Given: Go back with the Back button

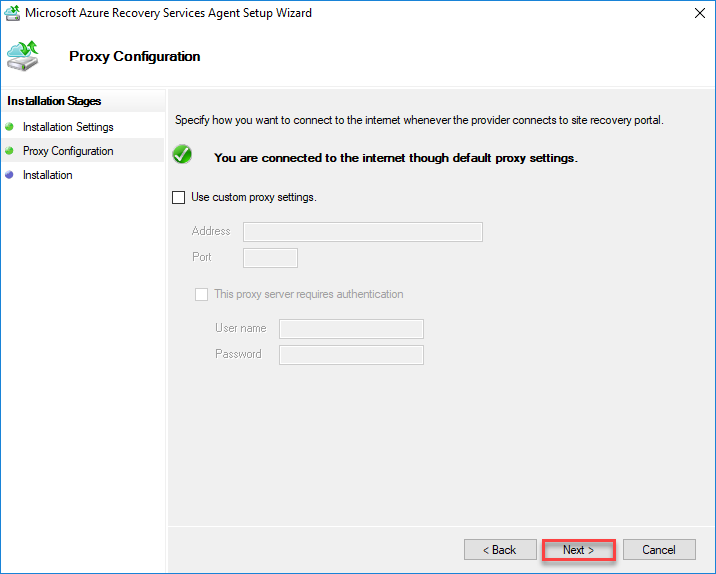Looking at the screenshot, I should pos(500,550).
